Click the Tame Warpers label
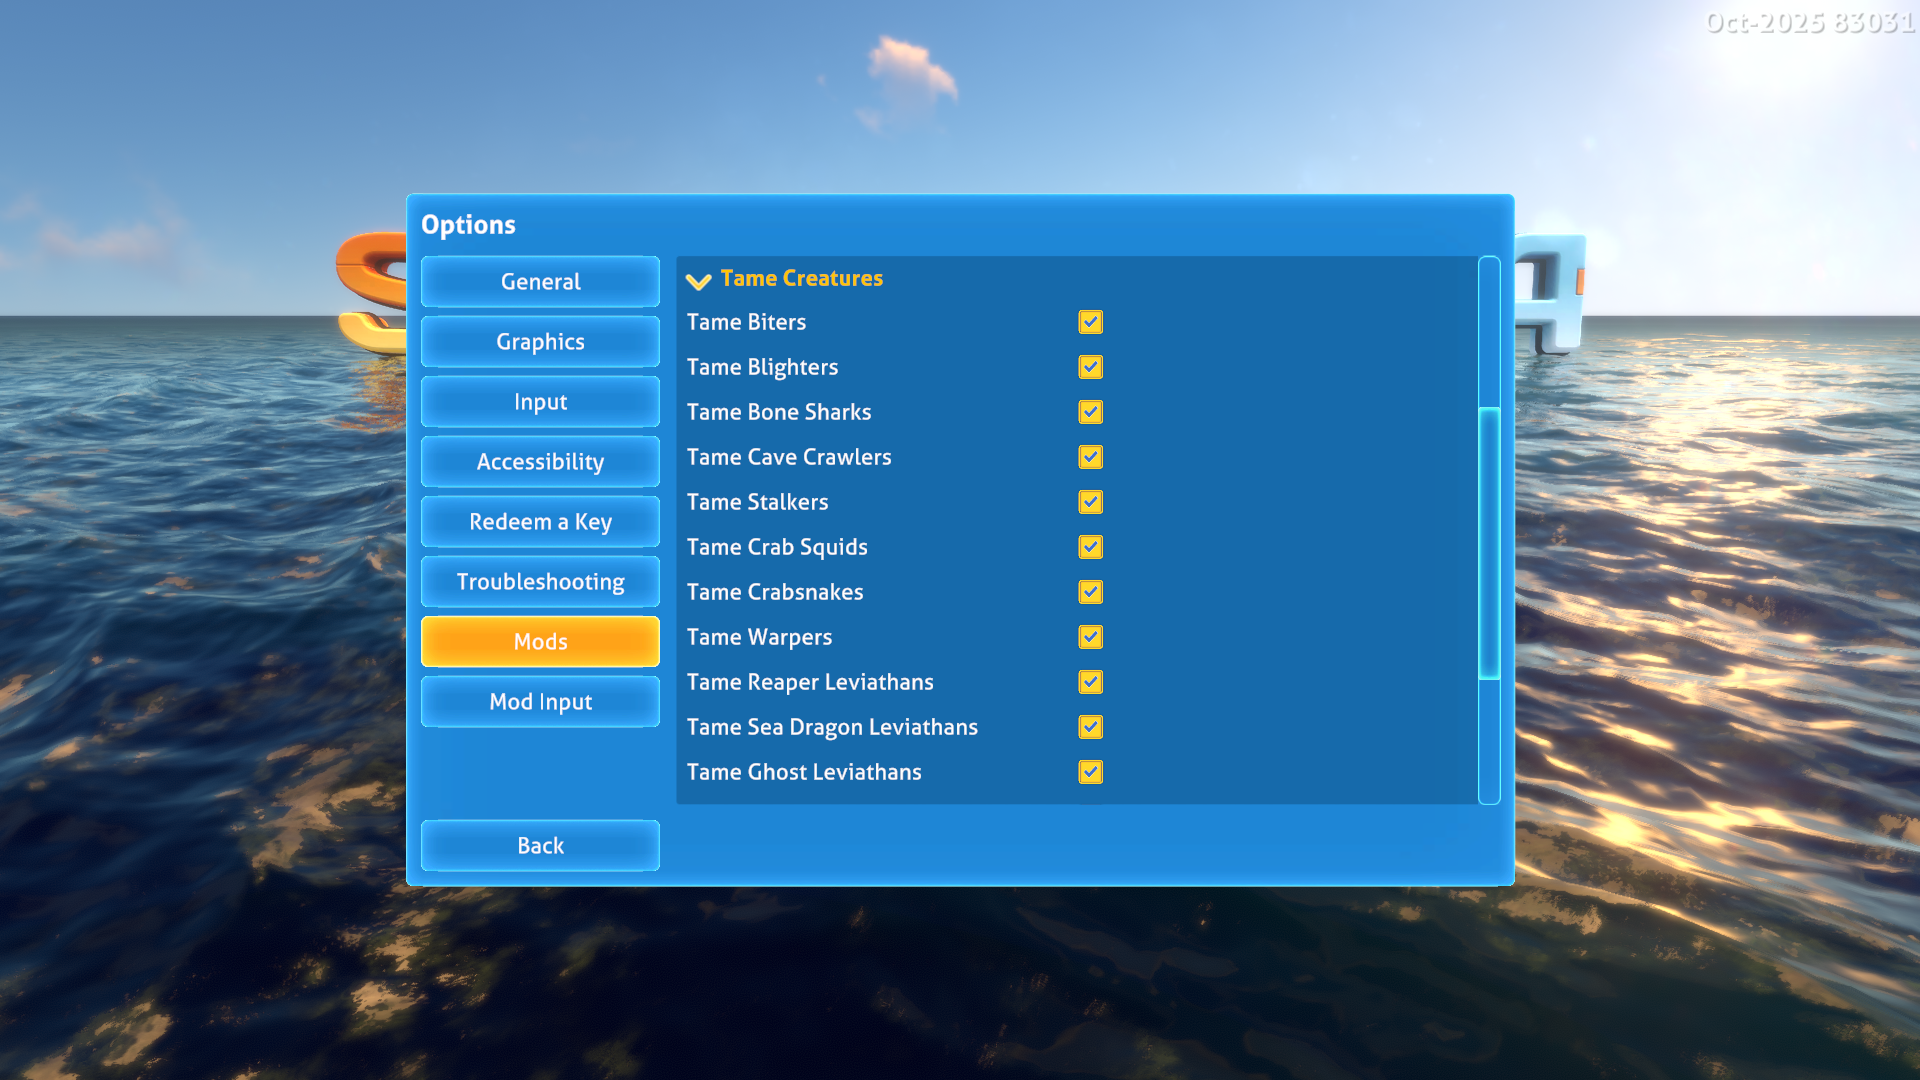This screenshot has height=1080, width=1920. (x=759, y=637)
